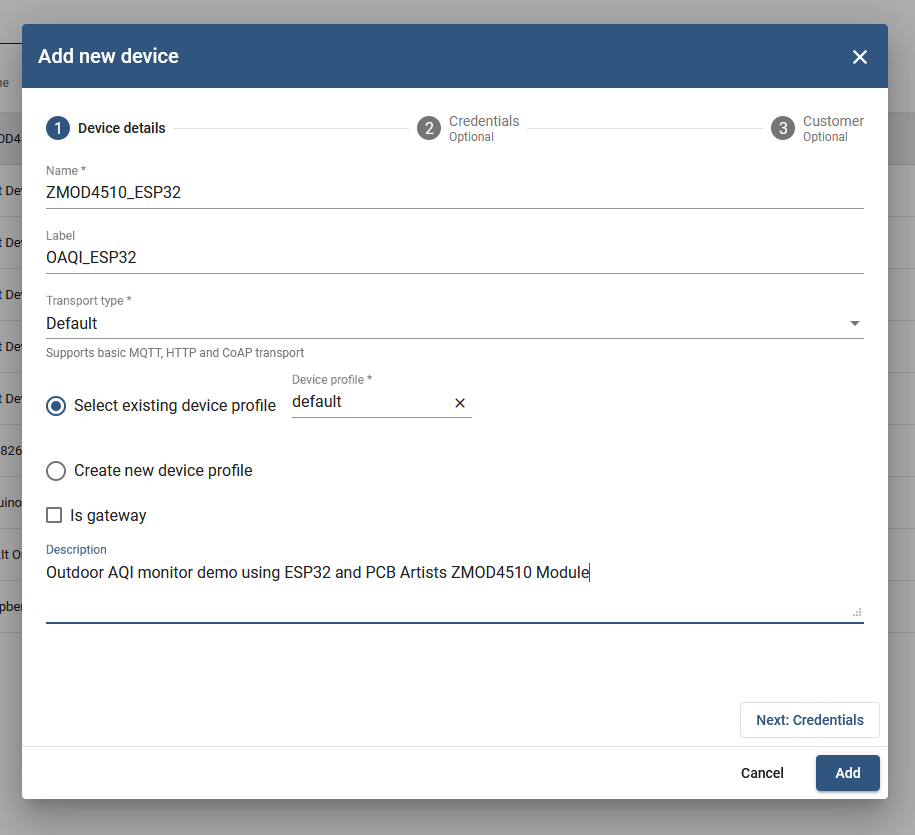Click the step 2 number circle

pos(429,128)
